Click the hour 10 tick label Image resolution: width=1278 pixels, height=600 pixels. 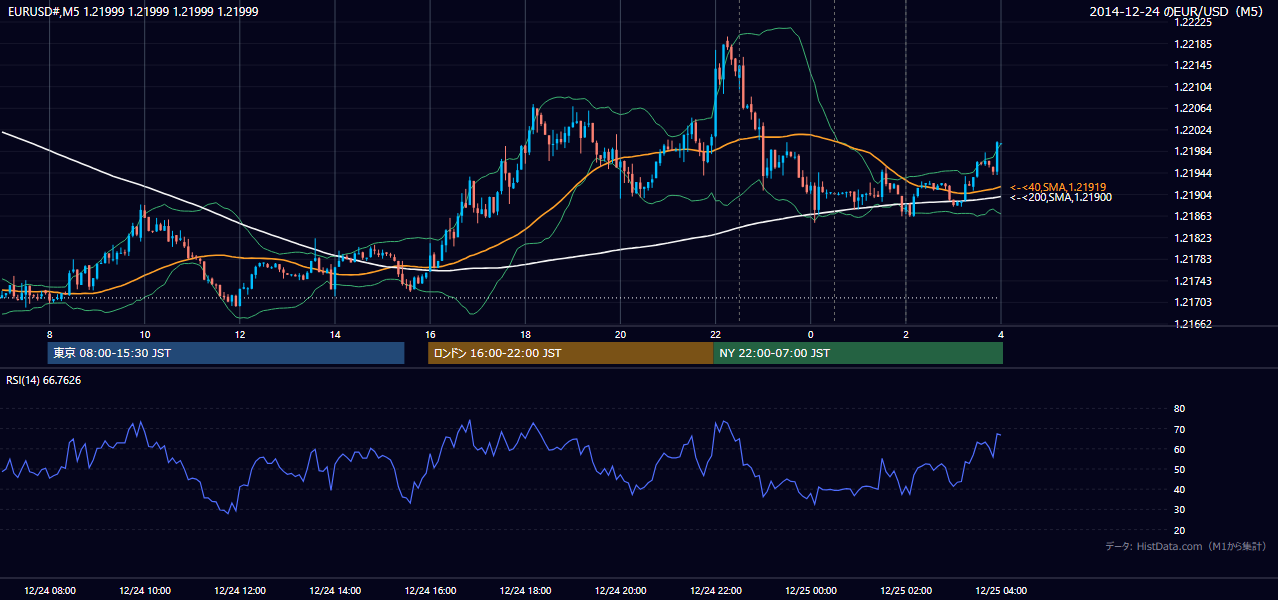click(144, 334)
